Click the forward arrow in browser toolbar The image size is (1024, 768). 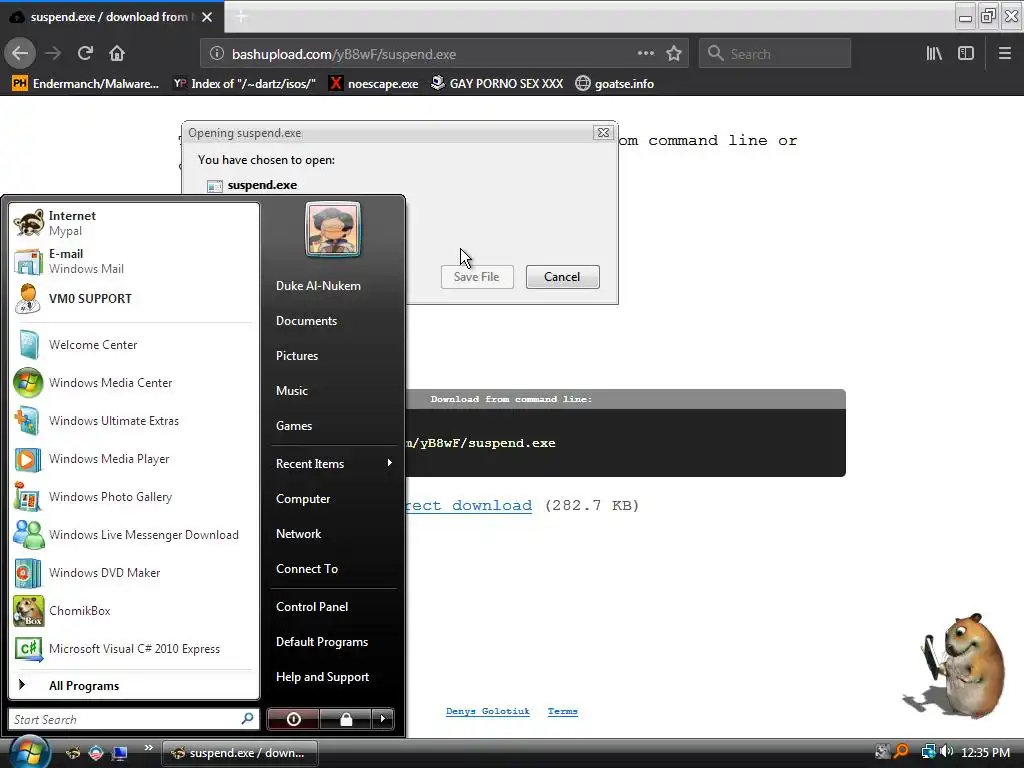pyautogui.click(x=53, y=54)
